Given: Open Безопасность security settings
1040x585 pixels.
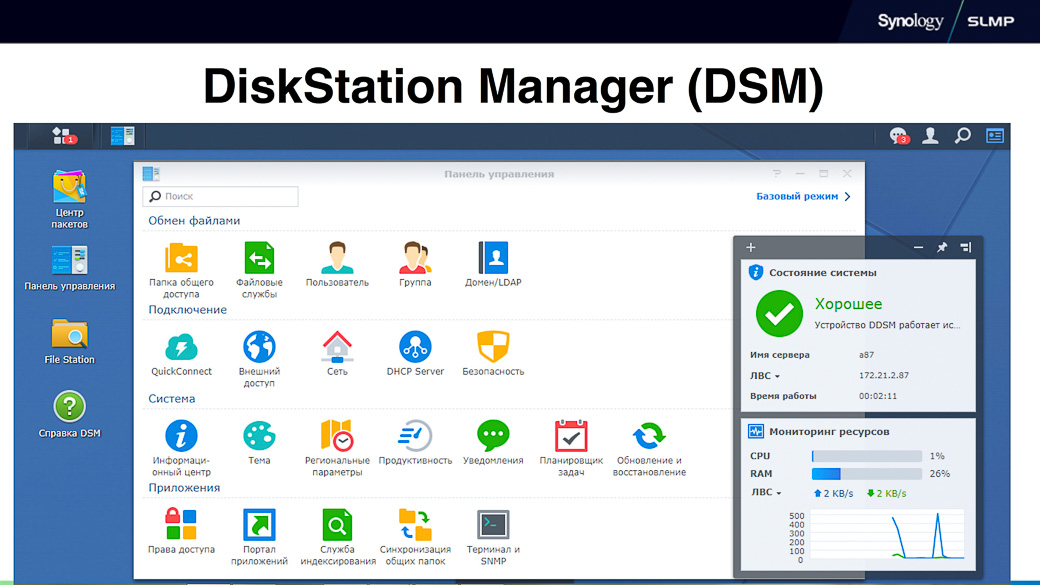Looking at the screenshot, I should [x=493, y=353].
